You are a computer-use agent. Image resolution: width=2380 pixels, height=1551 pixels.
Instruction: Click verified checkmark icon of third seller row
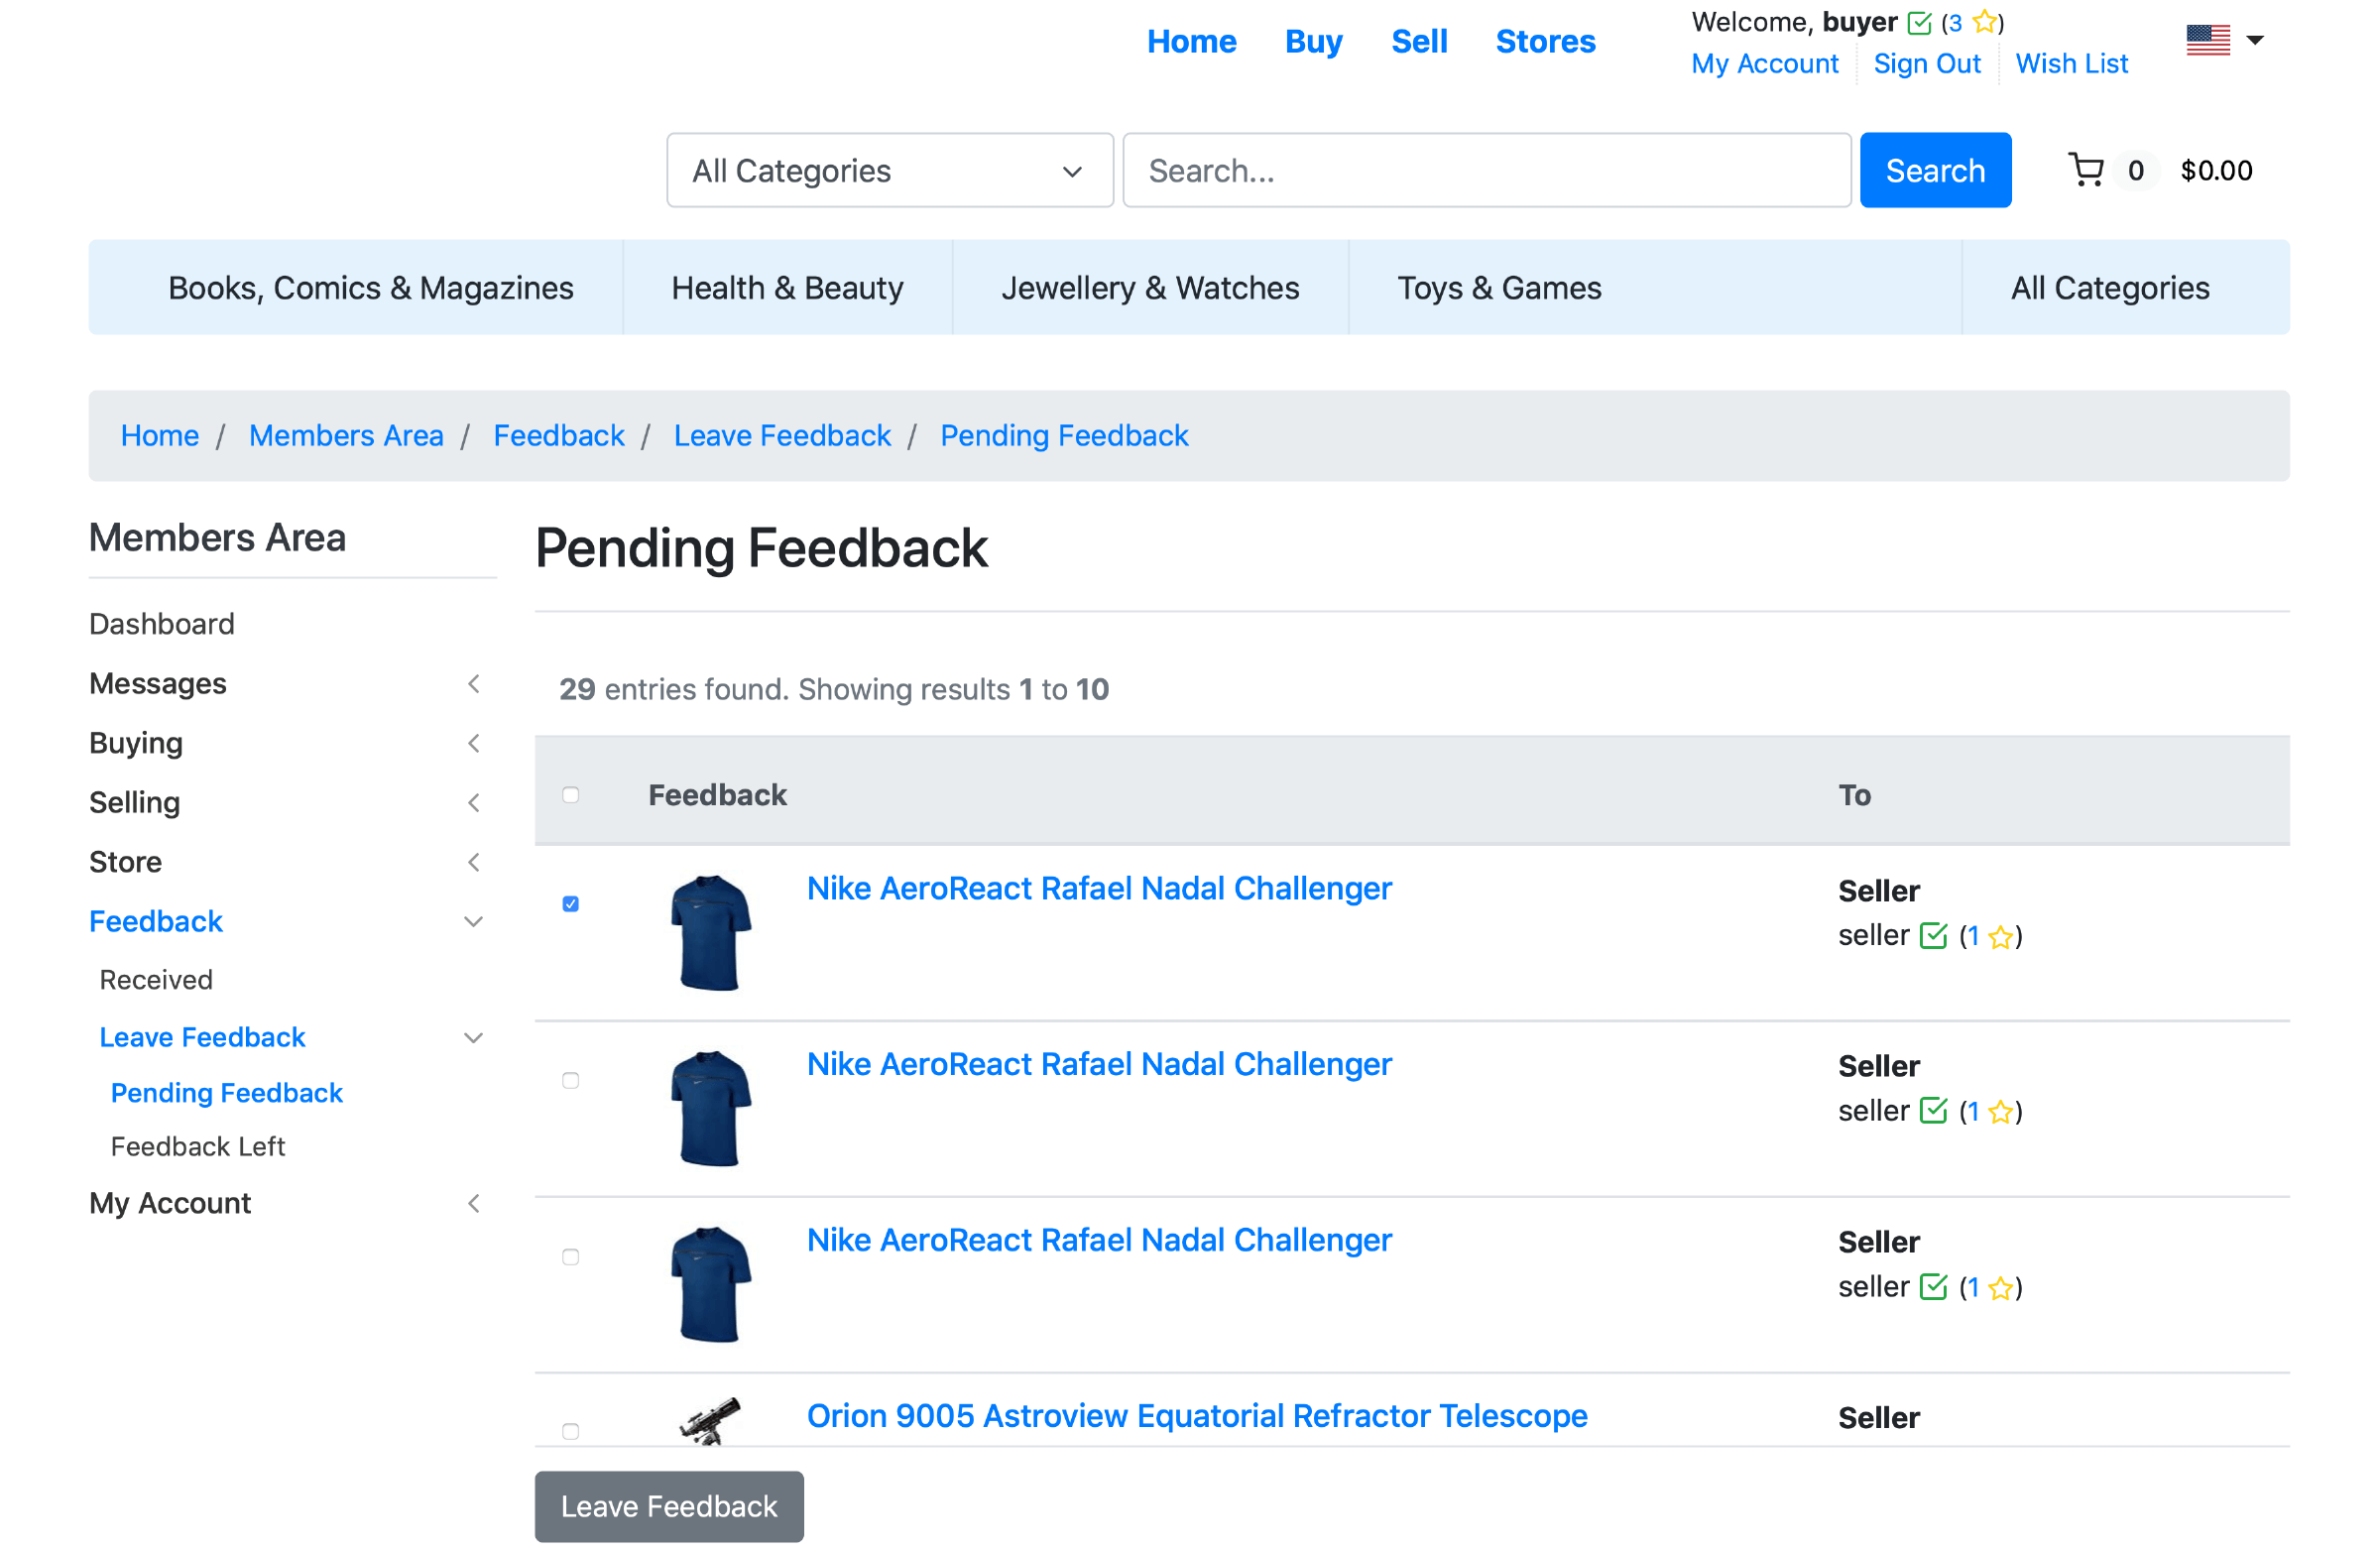point(1933,1287)
